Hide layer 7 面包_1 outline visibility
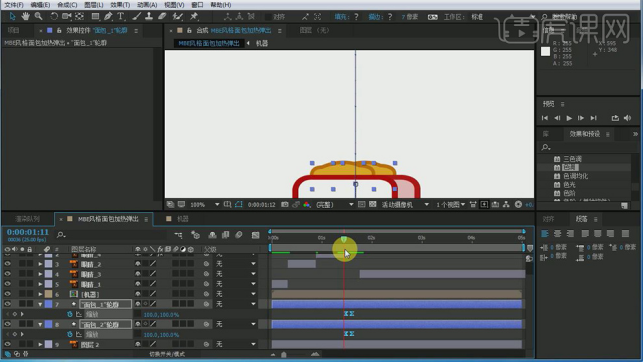Viewport: 644px width, 362px height. [7, 304]
